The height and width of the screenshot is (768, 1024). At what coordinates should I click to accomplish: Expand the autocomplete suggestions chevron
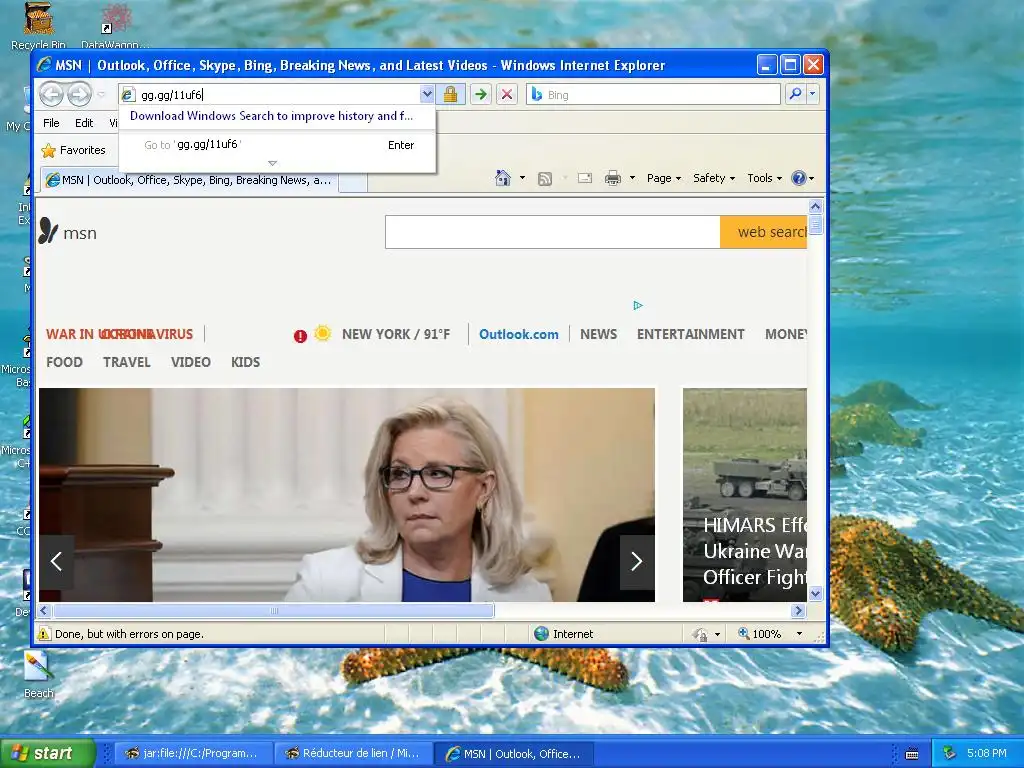click(x=273, y=163)
